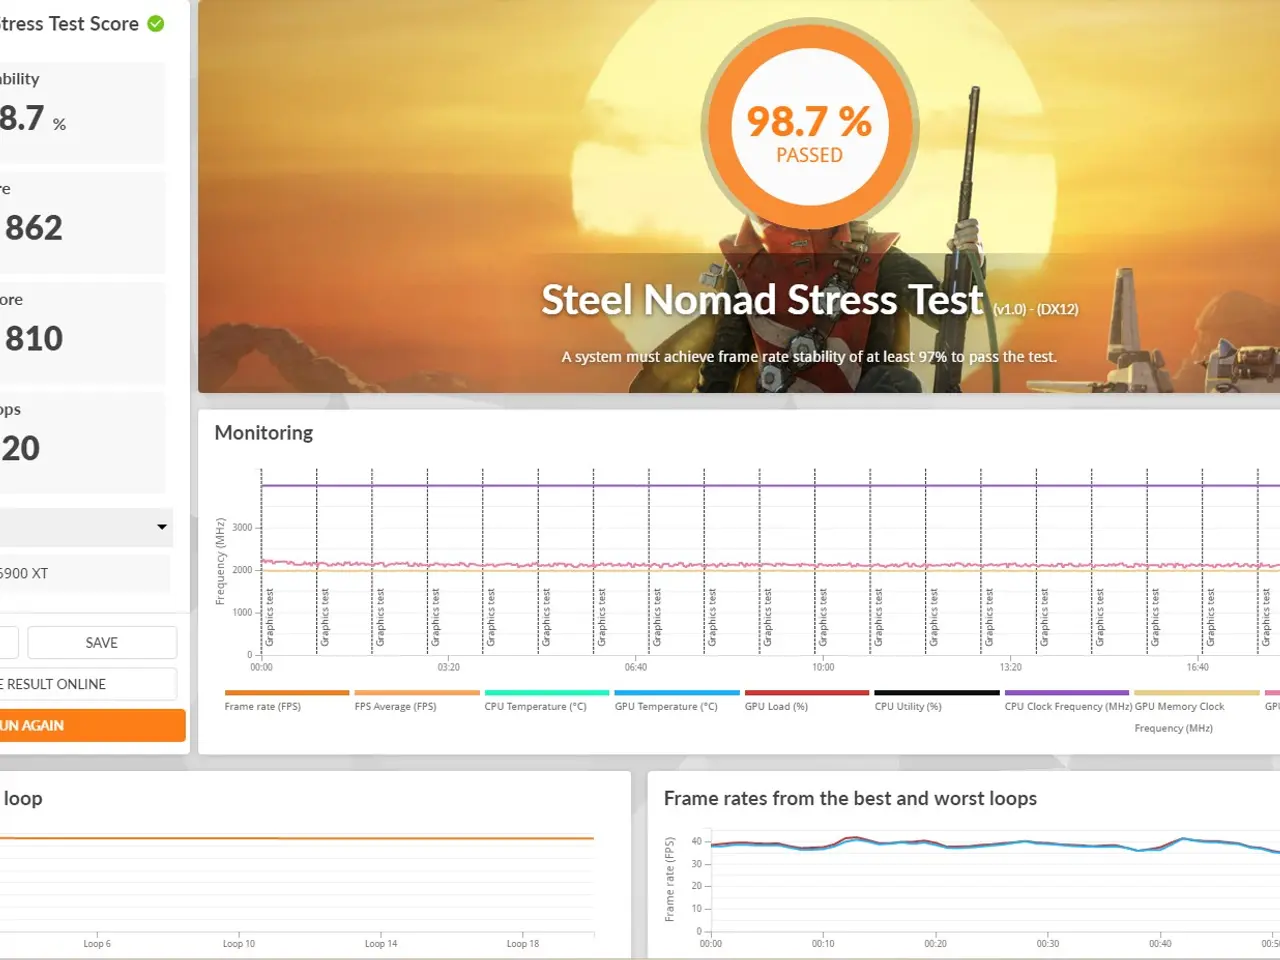Click the 'Frame rates from the best and worst loops' heading
This screenshot has width=1280, height=960.
coord(850,798)
